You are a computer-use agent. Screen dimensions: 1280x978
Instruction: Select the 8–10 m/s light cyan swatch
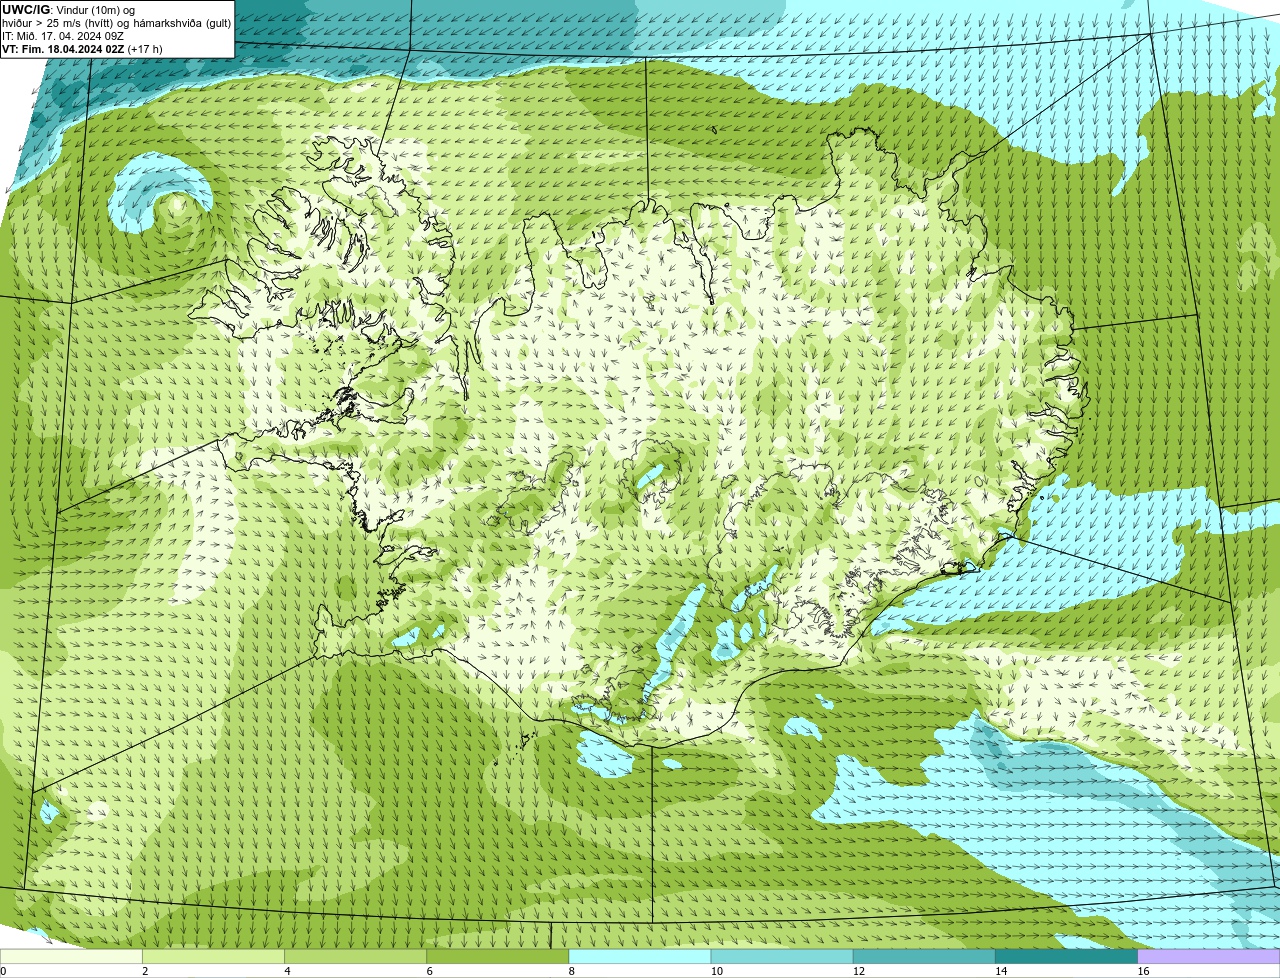tap(639, 956)
